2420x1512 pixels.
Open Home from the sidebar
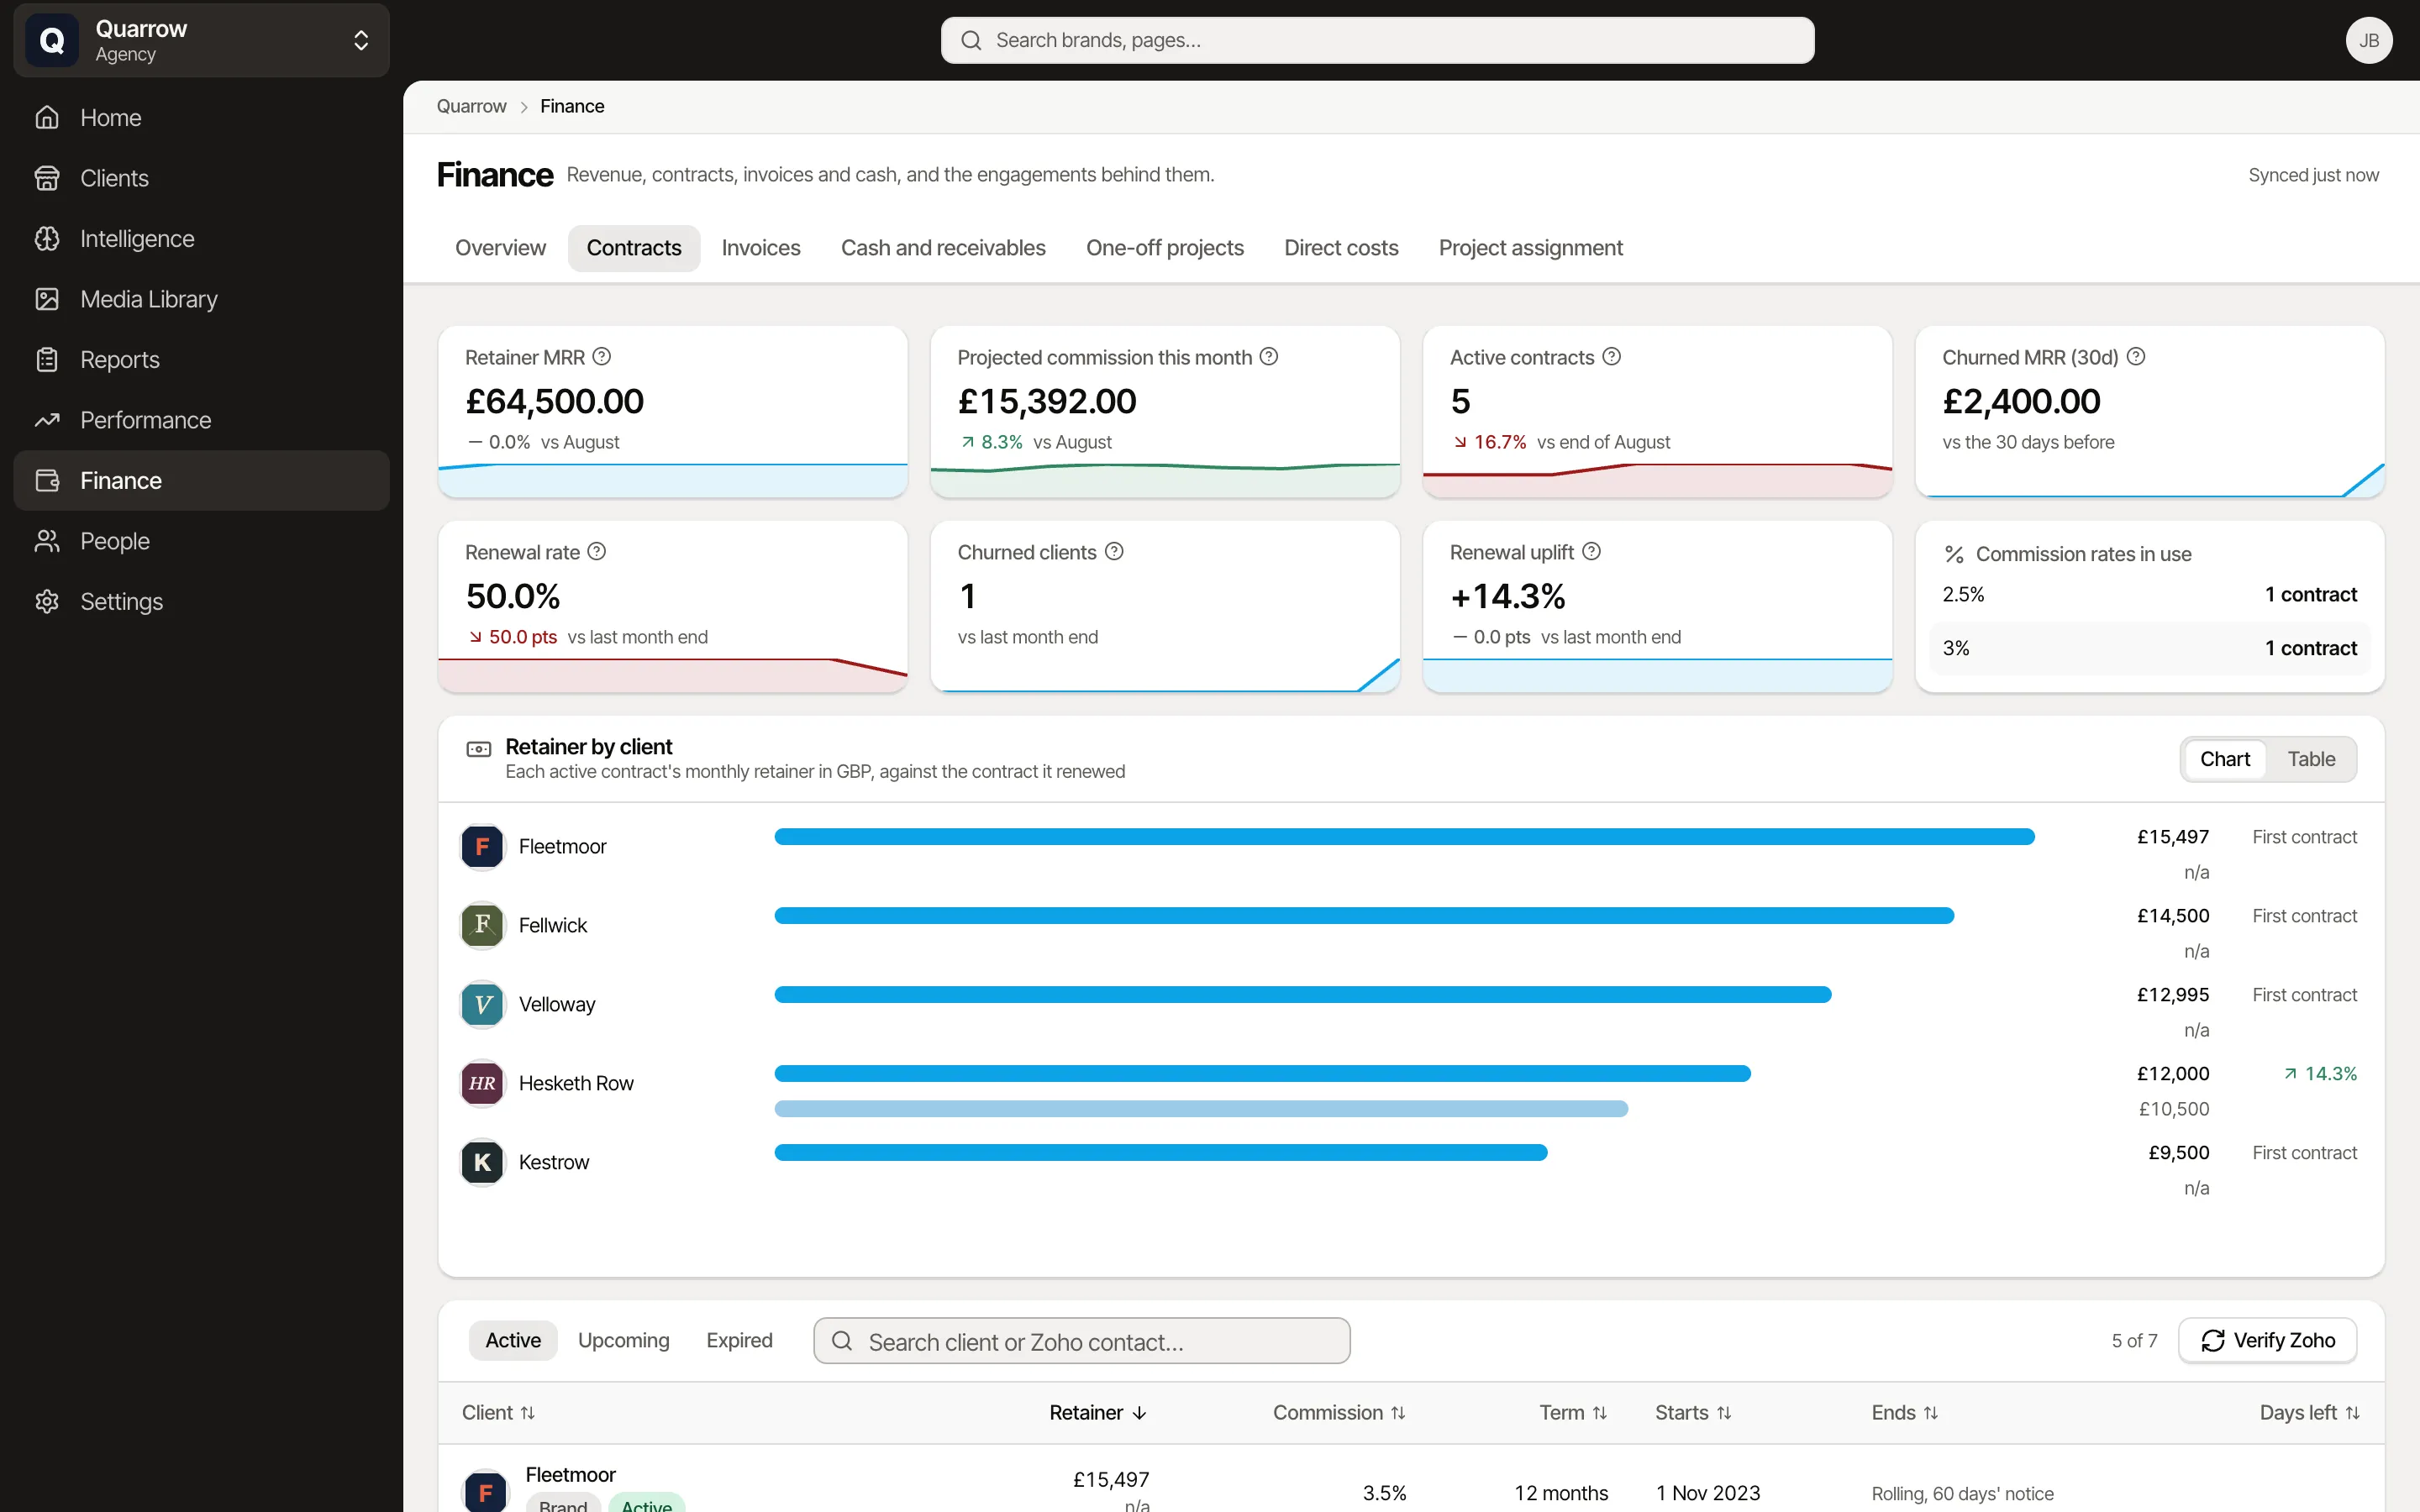201,118
